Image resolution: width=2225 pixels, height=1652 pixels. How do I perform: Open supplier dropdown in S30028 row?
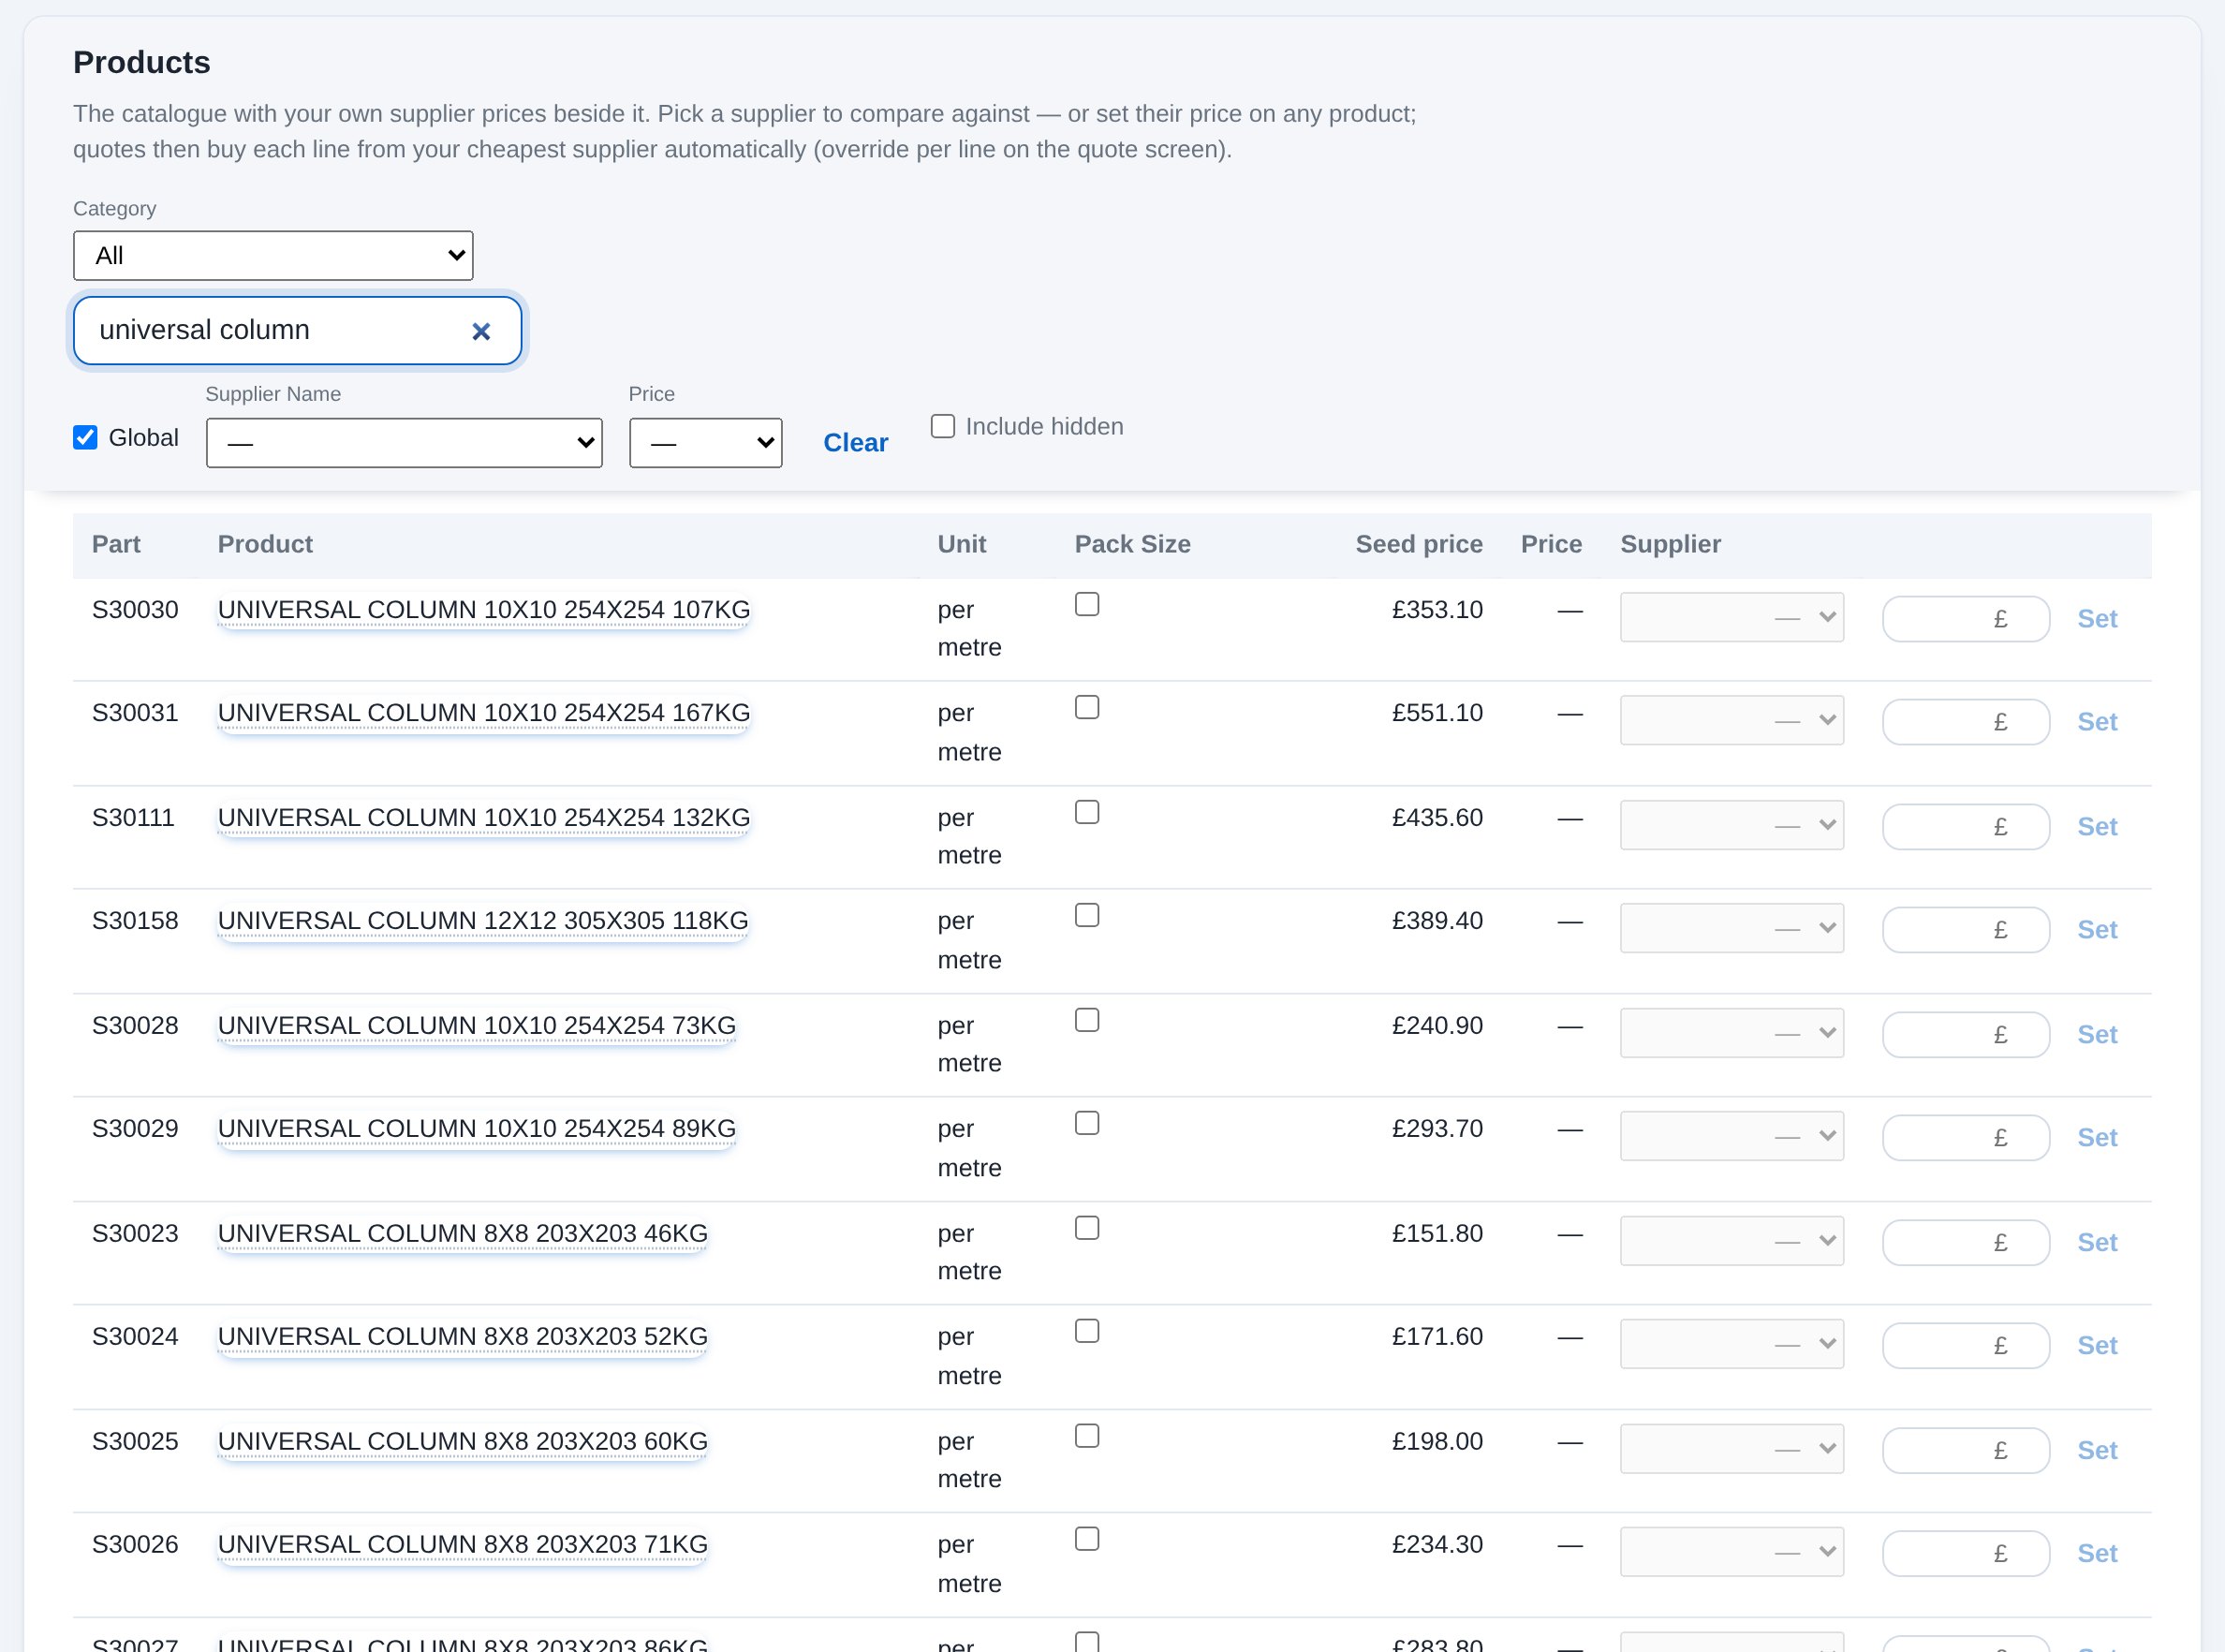pos(1732,1034)
